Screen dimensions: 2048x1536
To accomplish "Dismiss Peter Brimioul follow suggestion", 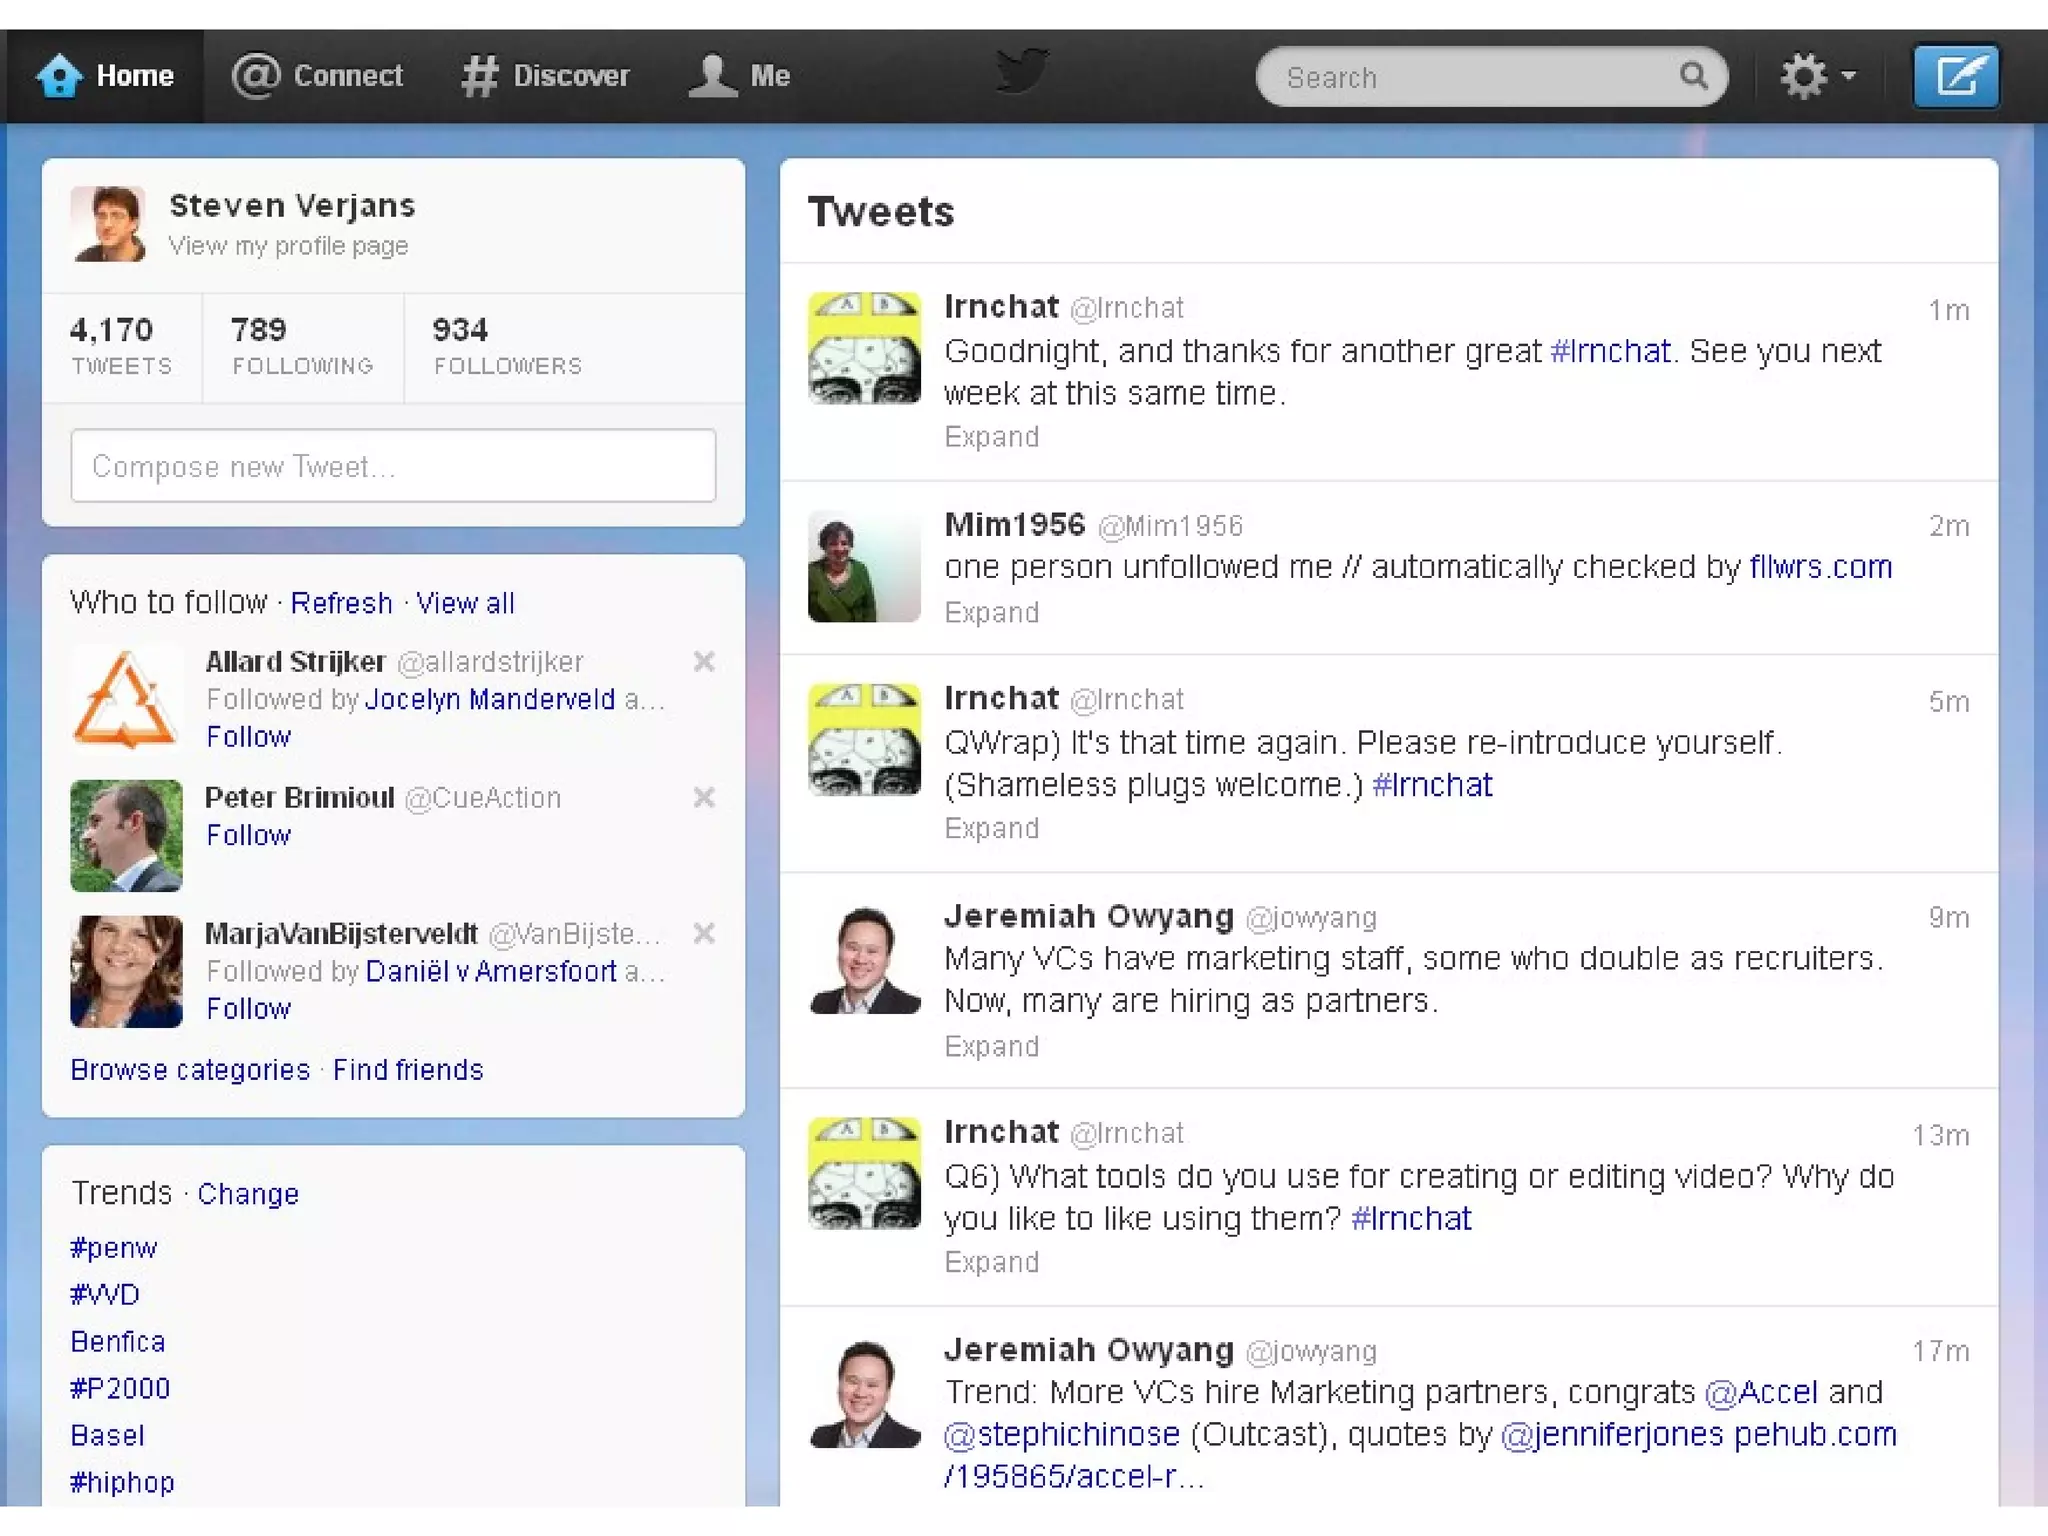I will click(704, 798).
